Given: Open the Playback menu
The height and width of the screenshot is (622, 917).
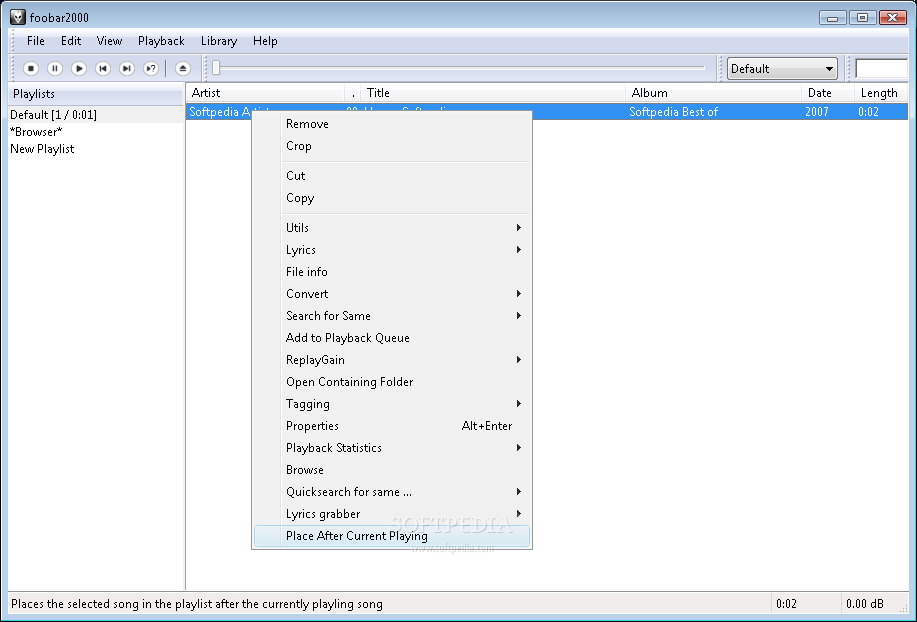Looking at the screenshot, I should click(x=161, y=41).
